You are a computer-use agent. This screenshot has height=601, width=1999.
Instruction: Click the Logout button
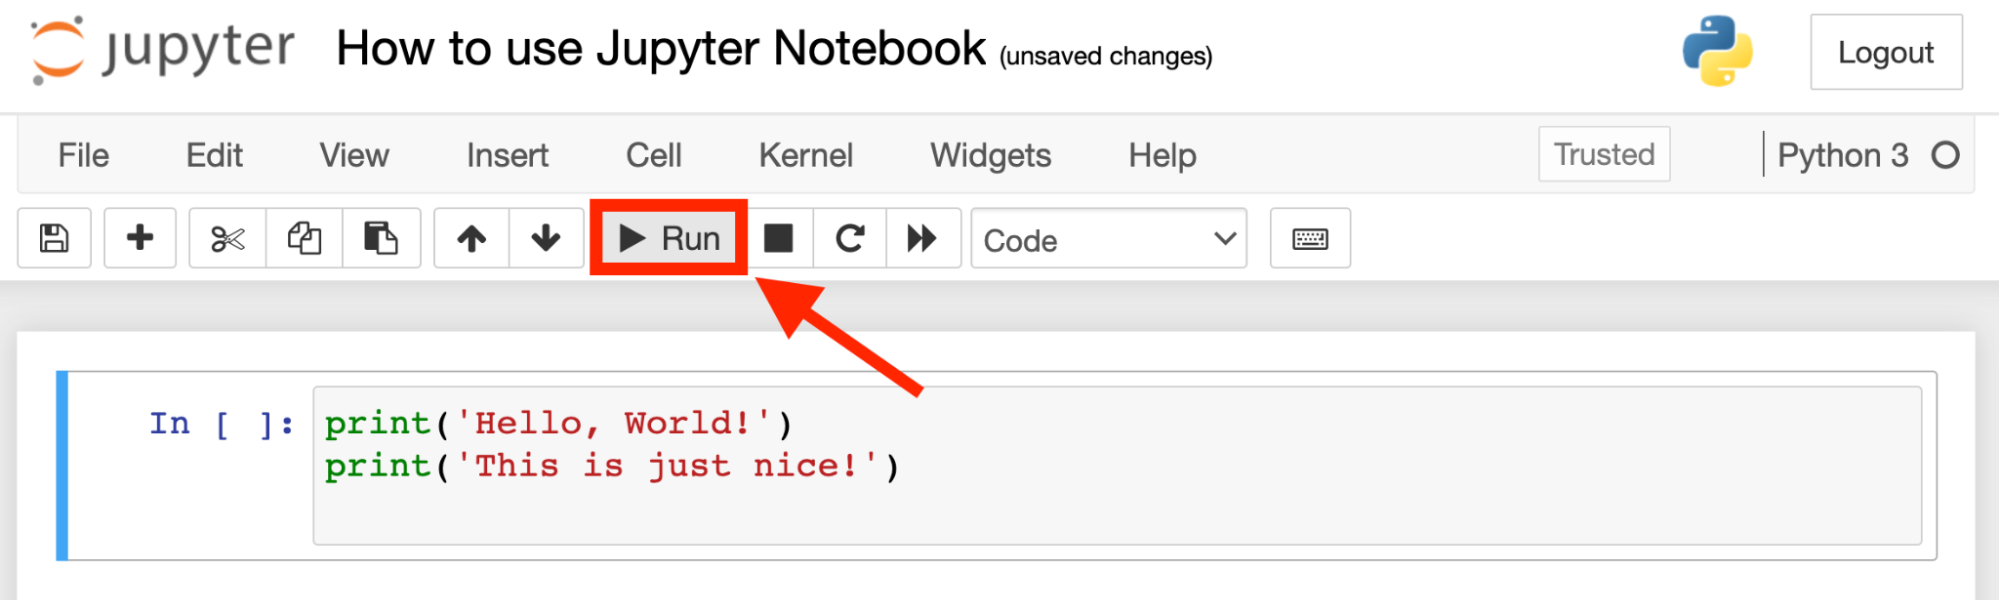[x=1885, y=53]
